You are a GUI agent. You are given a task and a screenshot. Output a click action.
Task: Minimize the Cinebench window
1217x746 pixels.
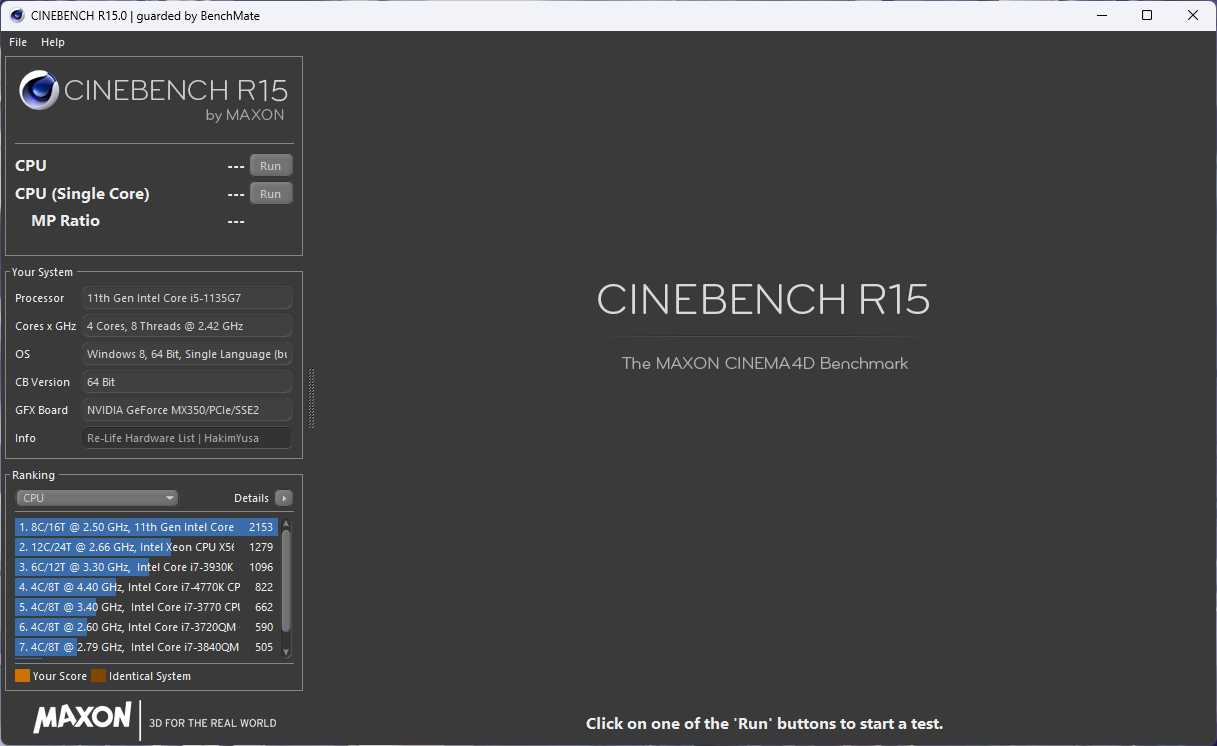pyautogui.click(x=1101, y=15)
